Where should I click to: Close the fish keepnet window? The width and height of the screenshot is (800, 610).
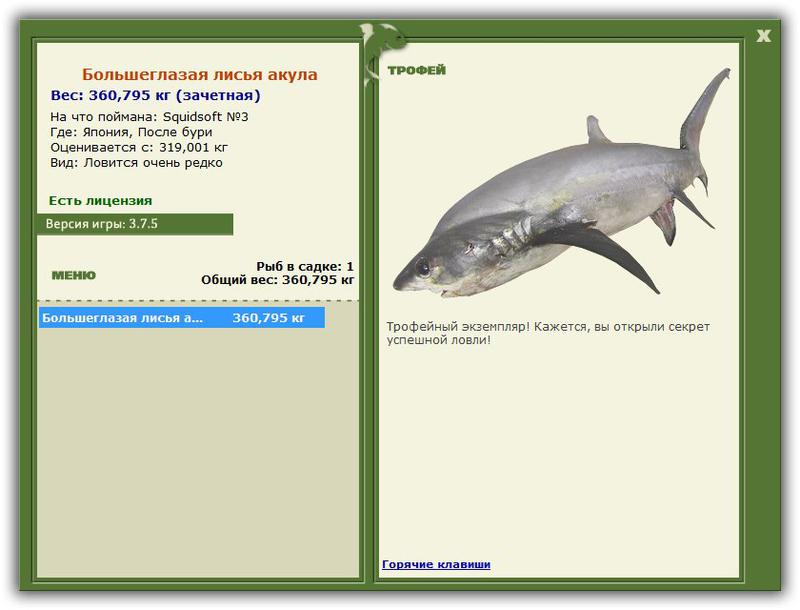pyautogui.click(x=763, y=36)
